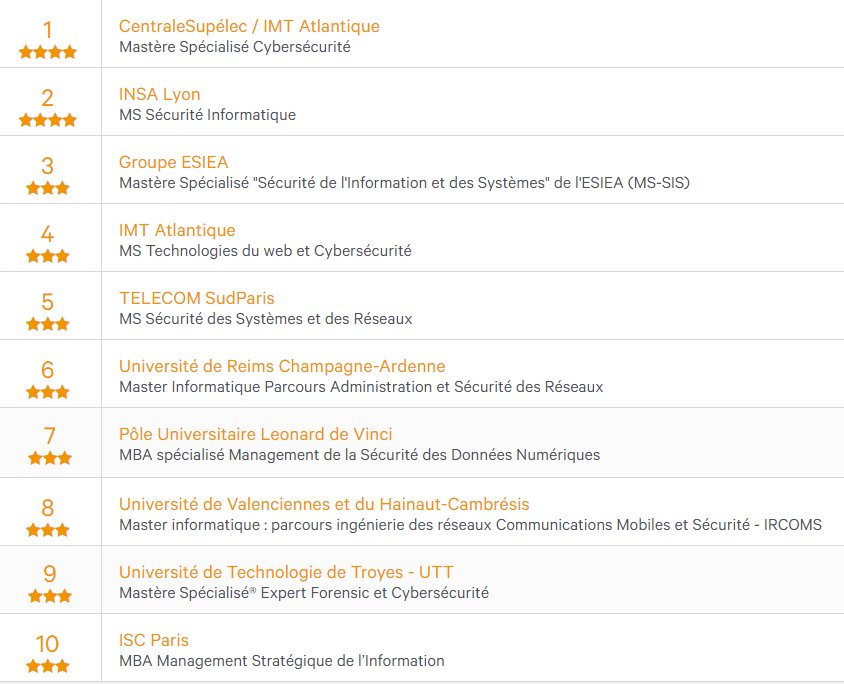Click the four-star rating under rank 2

pyautogui.click(x=47, y=120)
